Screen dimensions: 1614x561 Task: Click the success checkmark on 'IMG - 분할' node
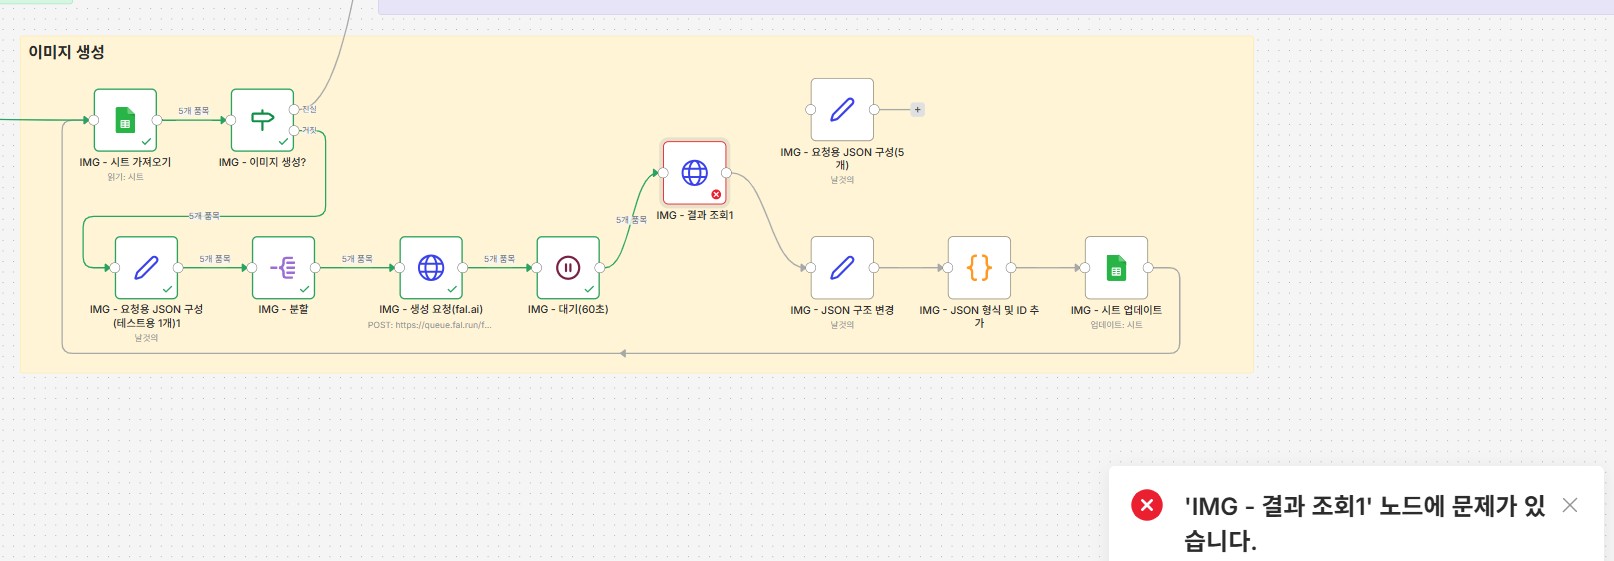304,289
